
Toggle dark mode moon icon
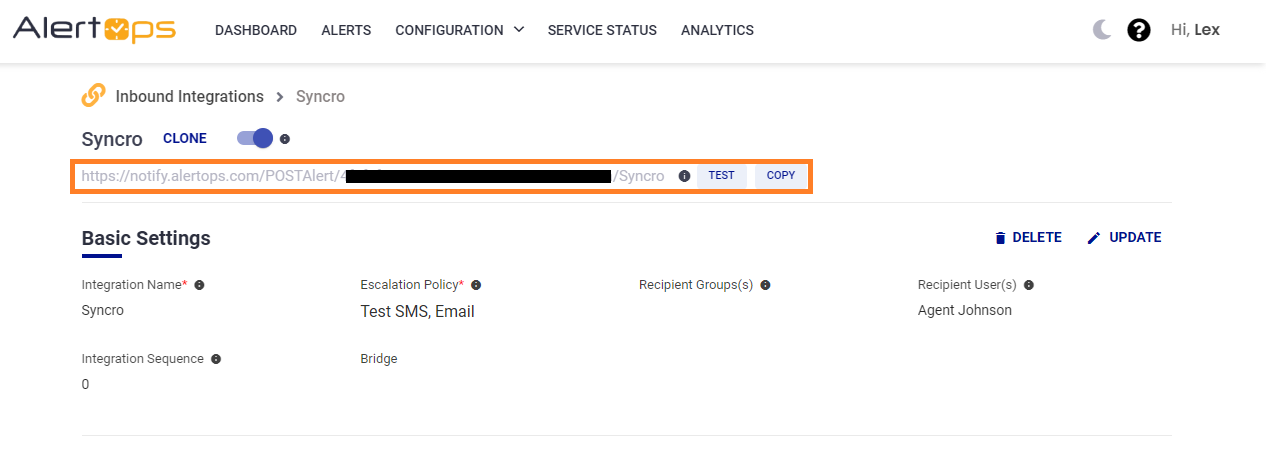pos(1102,30)
